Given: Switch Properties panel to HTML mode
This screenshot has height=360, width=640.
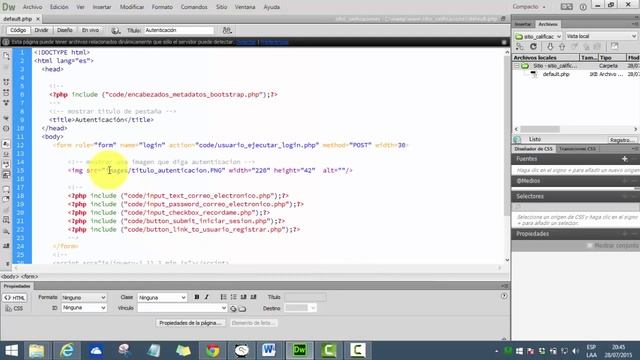Looking at the screenshot, I should (15, 298).
